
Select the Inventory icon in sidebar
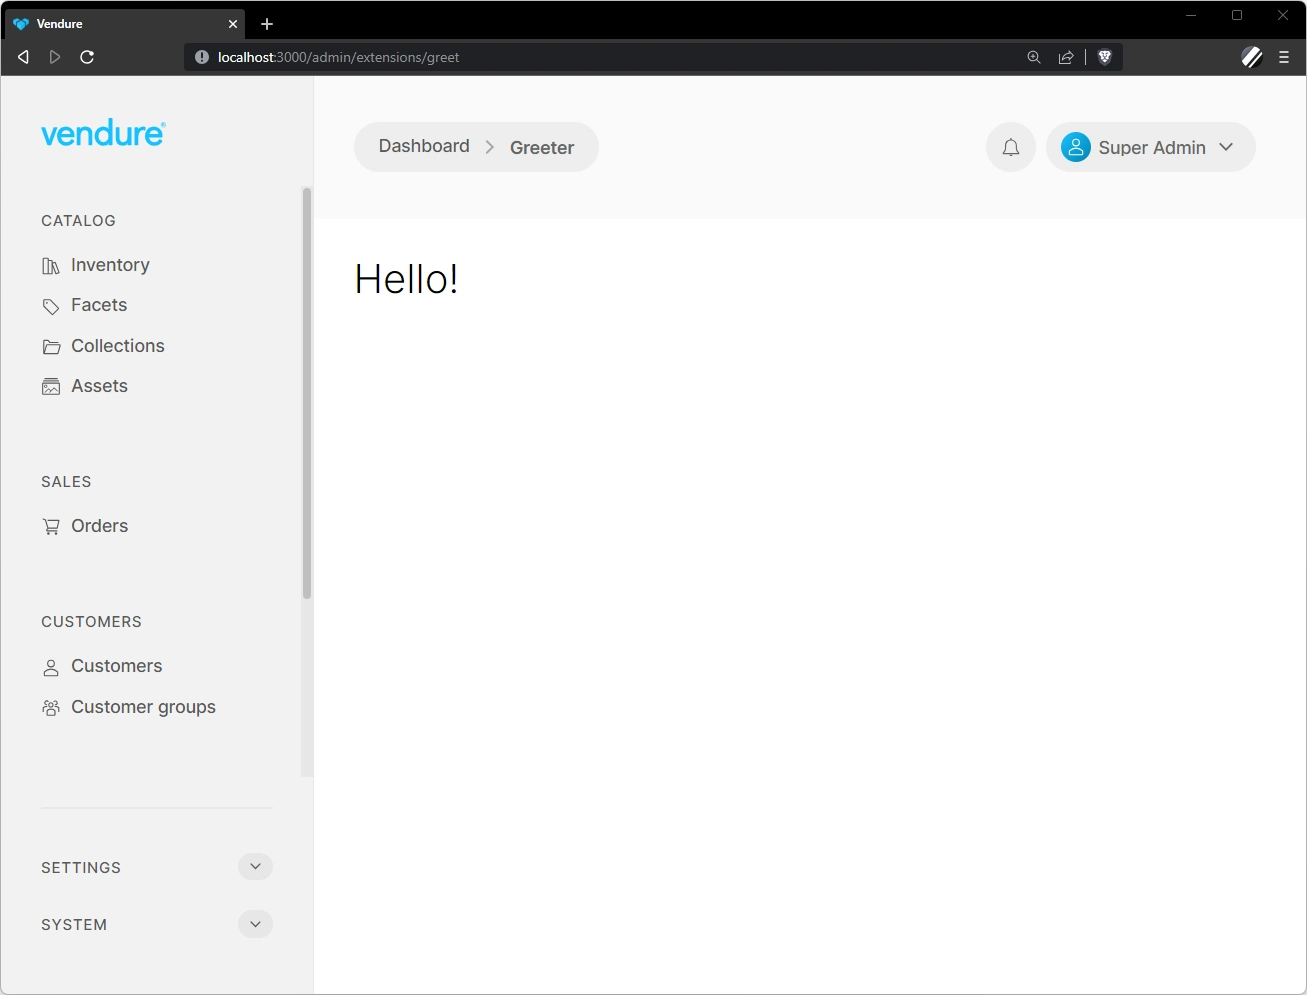(x=51, y=264)
